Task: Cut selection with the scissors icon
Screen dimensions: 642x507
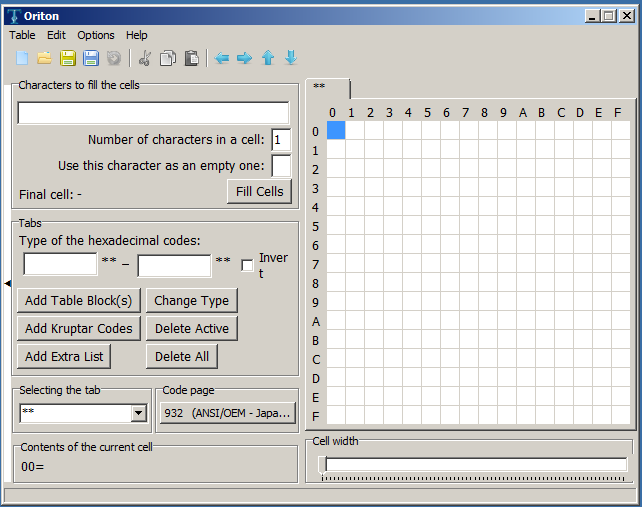Action: click(x=145, y=58)
